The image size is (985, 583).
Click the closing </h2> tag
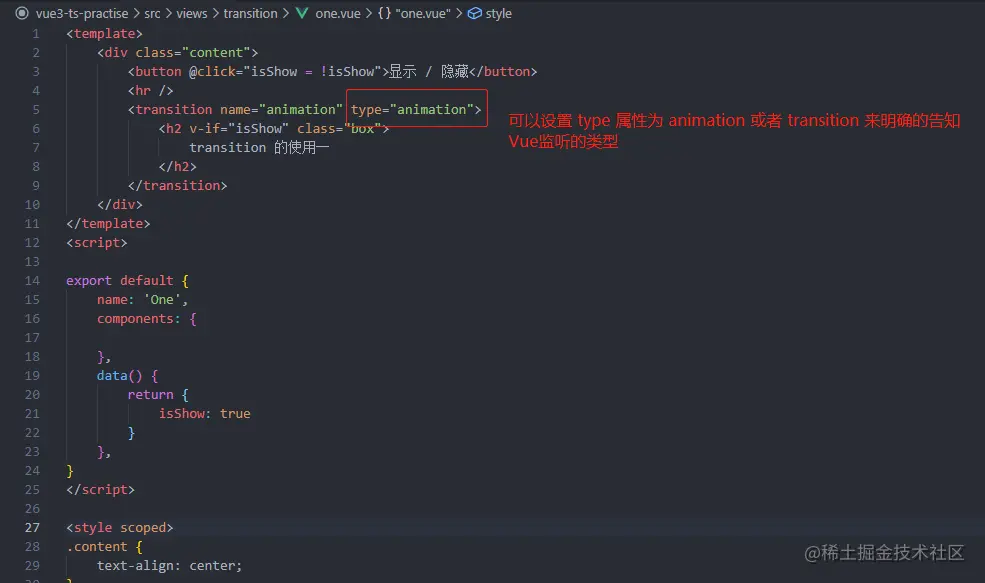pyautogui.click(x=177, y=166)
